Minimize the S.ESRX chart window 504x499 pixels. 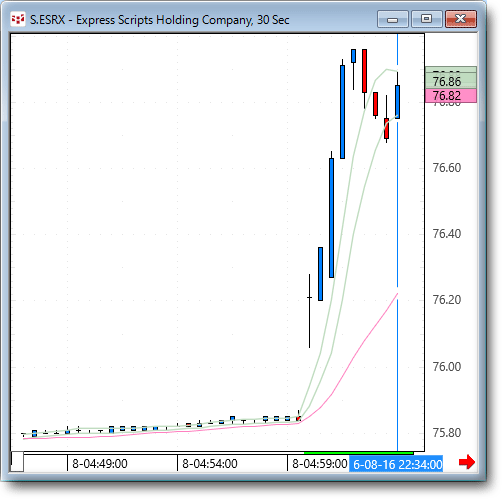tap(393, 19)
